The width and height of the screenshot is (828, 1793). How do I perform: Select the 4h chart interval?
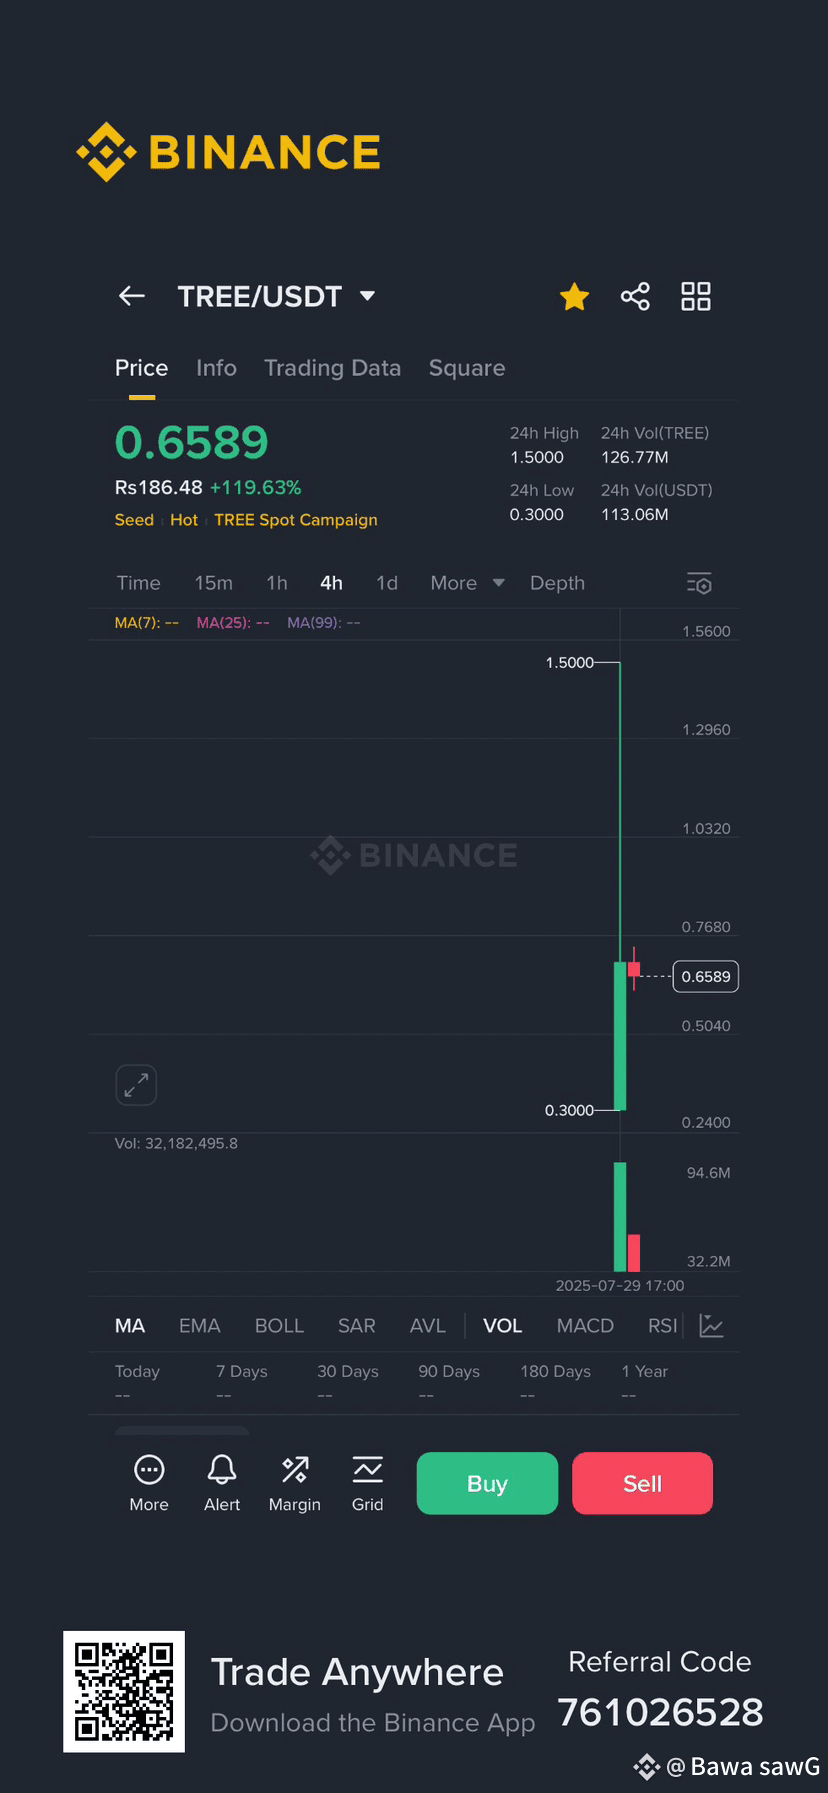point(331,583)
